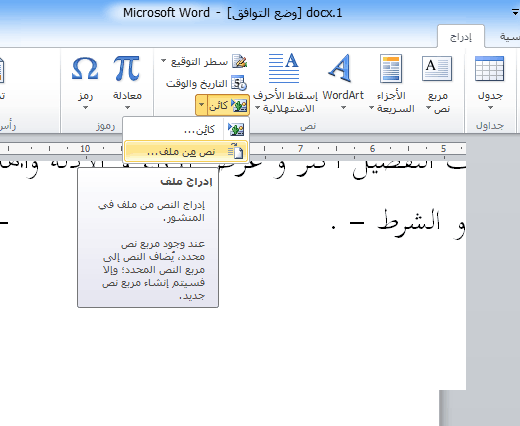Click the التاريخ والوقت text label

pos(197,83)
